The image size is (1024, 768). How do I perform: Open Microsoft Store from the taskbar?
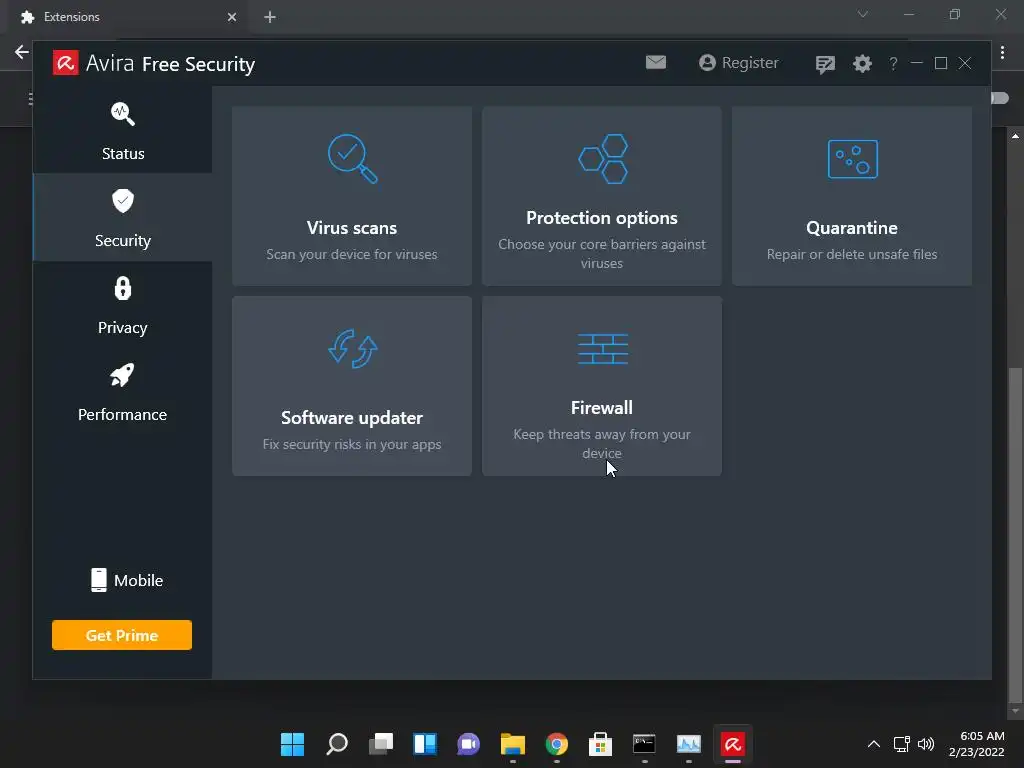[600, 744]
